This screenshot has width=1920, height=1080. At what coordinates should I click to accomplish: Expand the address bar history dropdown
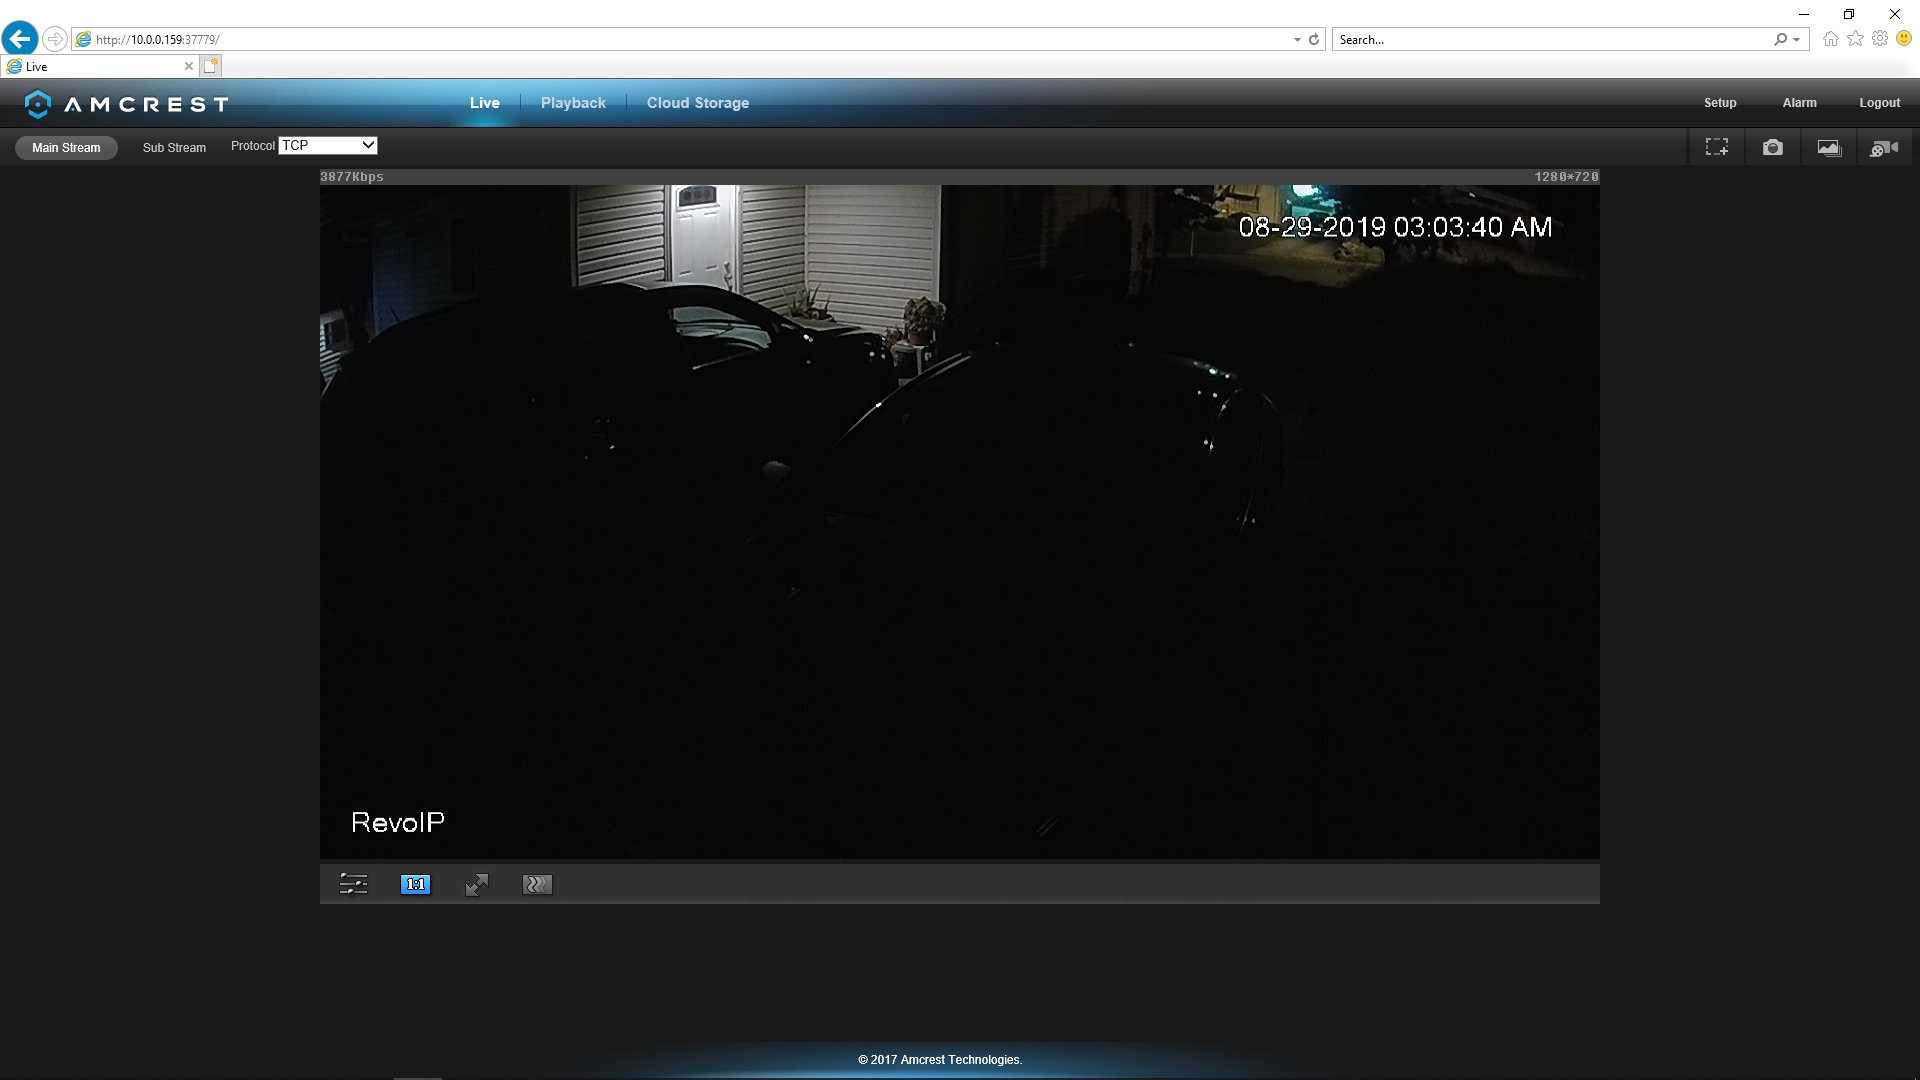pyautogui.click(x=1297, y=40)
